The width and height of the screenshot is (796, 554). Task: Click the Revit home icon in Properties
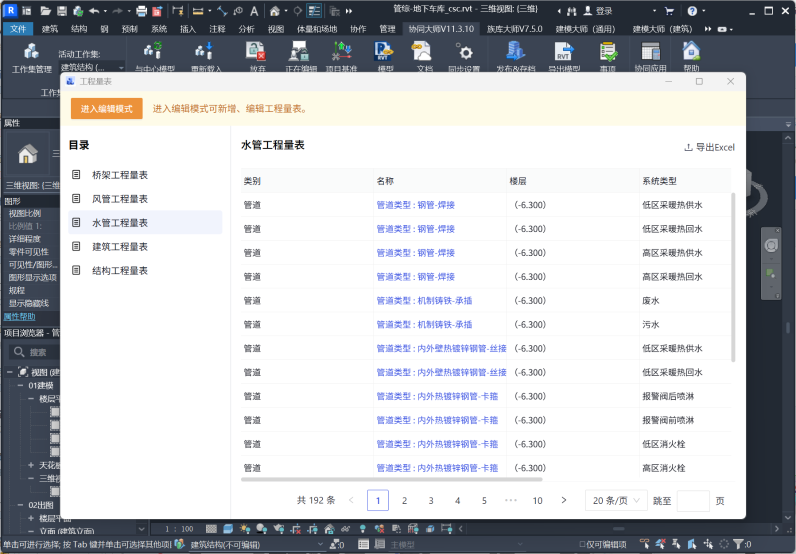click(x=28, y=154)
